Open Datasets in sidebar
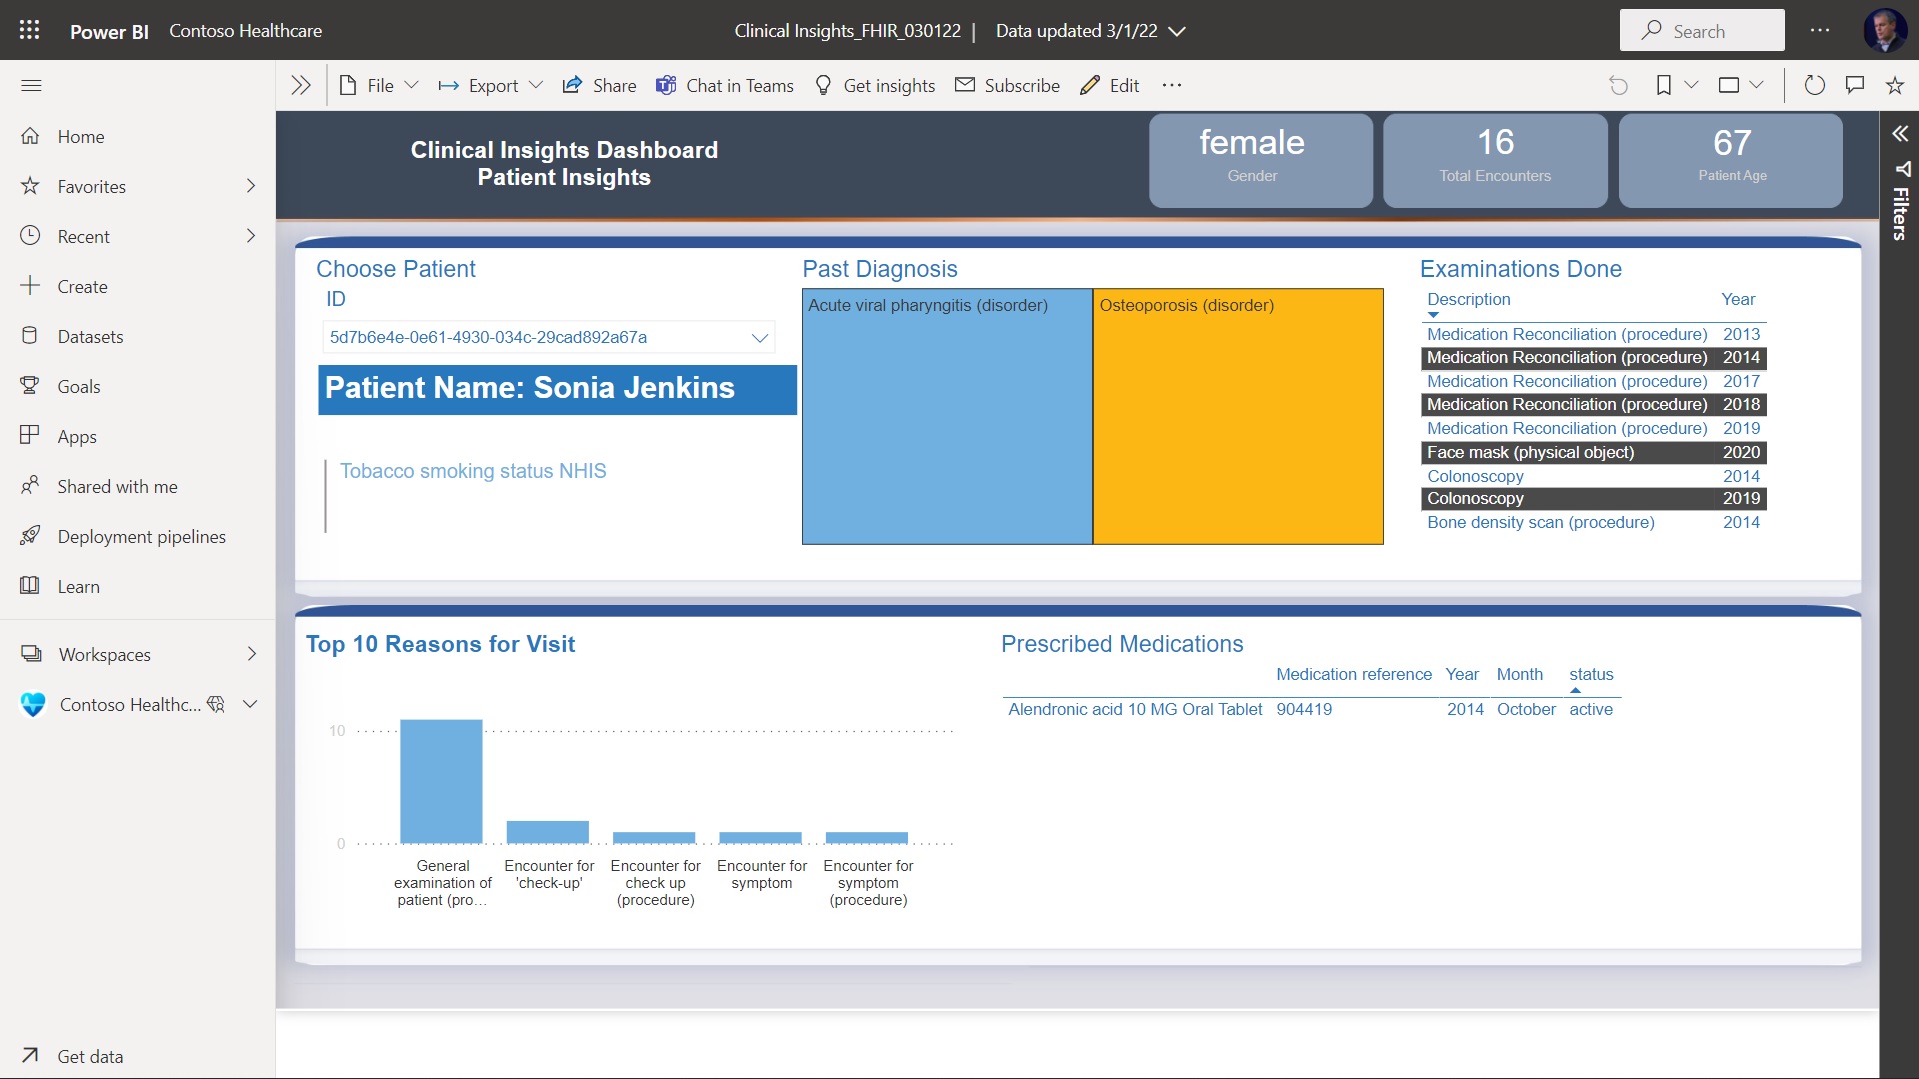The width and height of the screenshot is (1919, 1079). pyautogui.click(x=90, y=336)
